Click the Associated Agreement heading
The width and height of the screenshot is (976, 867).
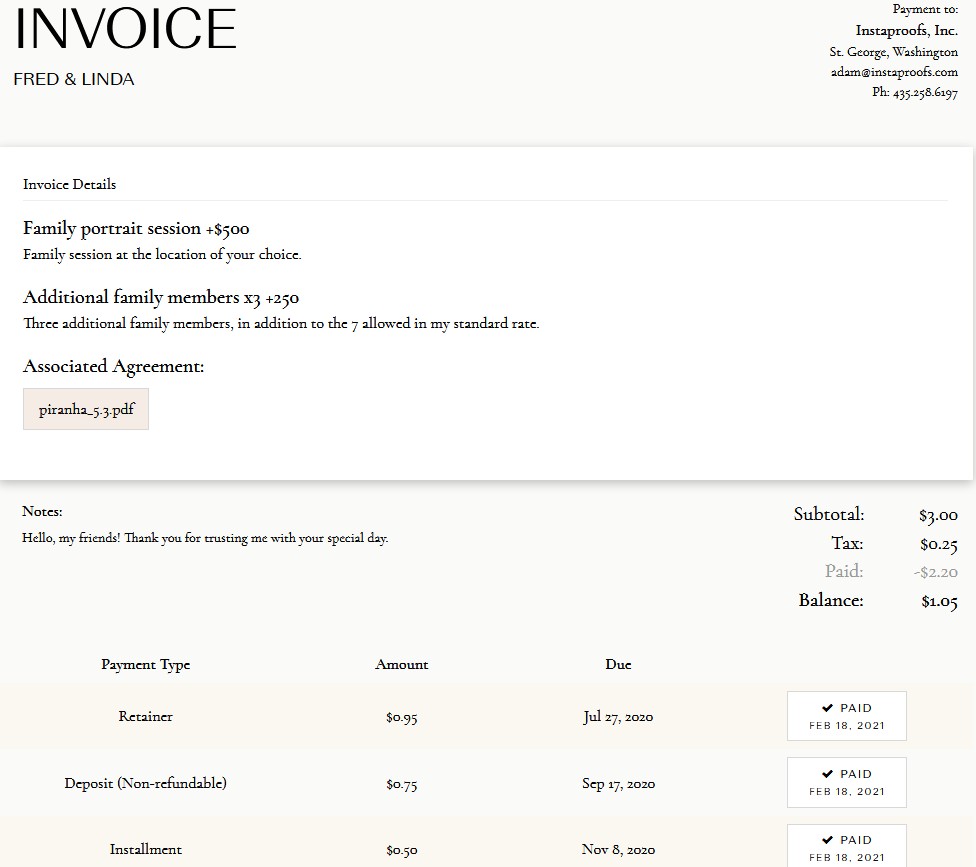[113, 366]
